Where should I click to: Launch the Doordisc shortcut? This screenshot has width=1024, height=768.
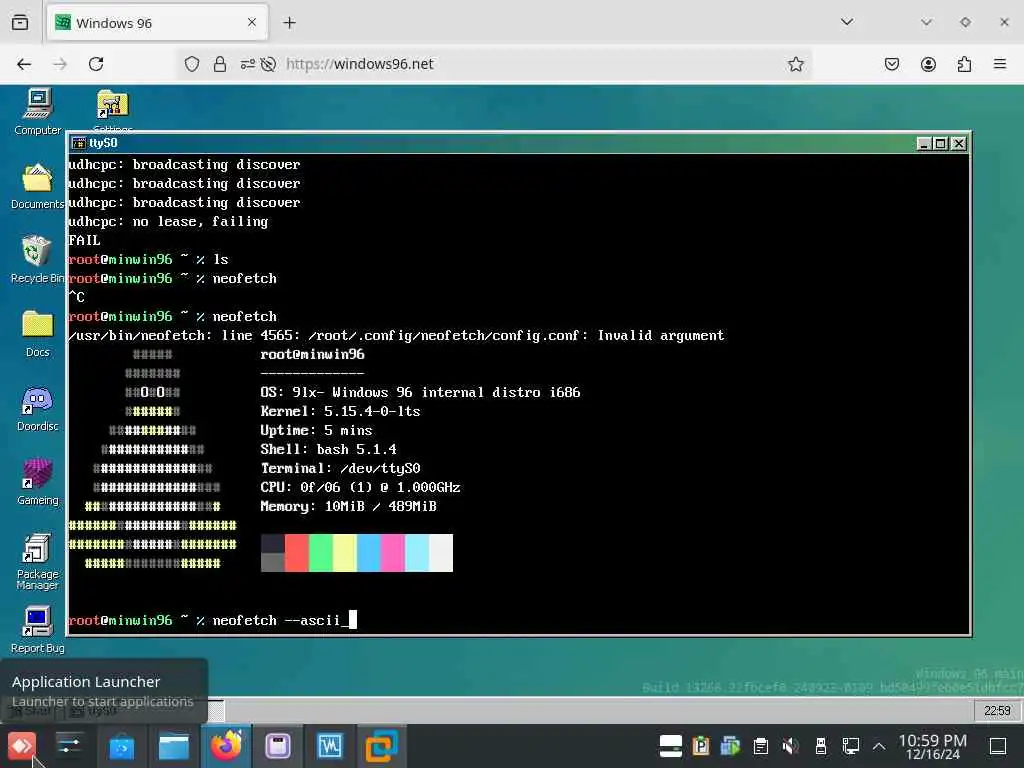coord(37,408)
